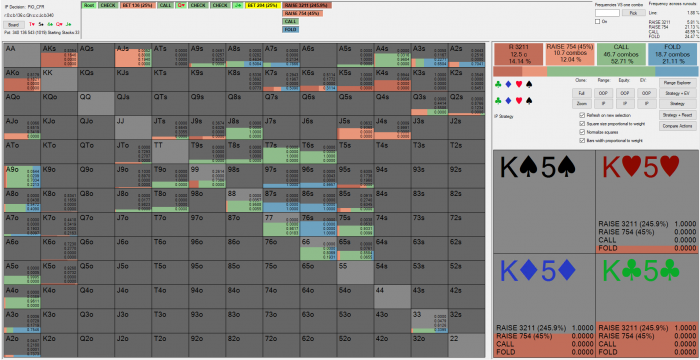This screenshot has width=700, height=360.
Task: Uncheck the Normalize squares option
Action: pyautogui.click(x=582, y=132)
